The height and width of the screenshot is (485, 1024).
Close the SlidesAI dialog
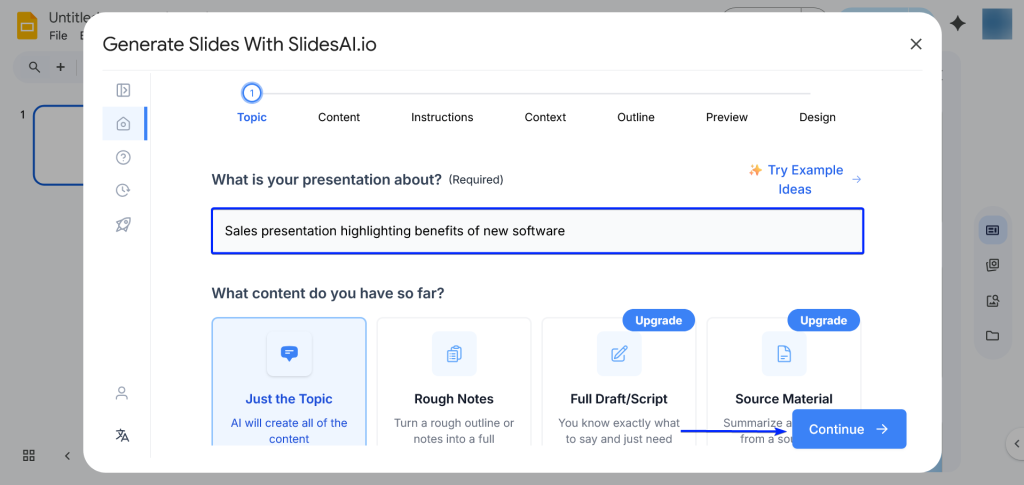coord(916,44)
